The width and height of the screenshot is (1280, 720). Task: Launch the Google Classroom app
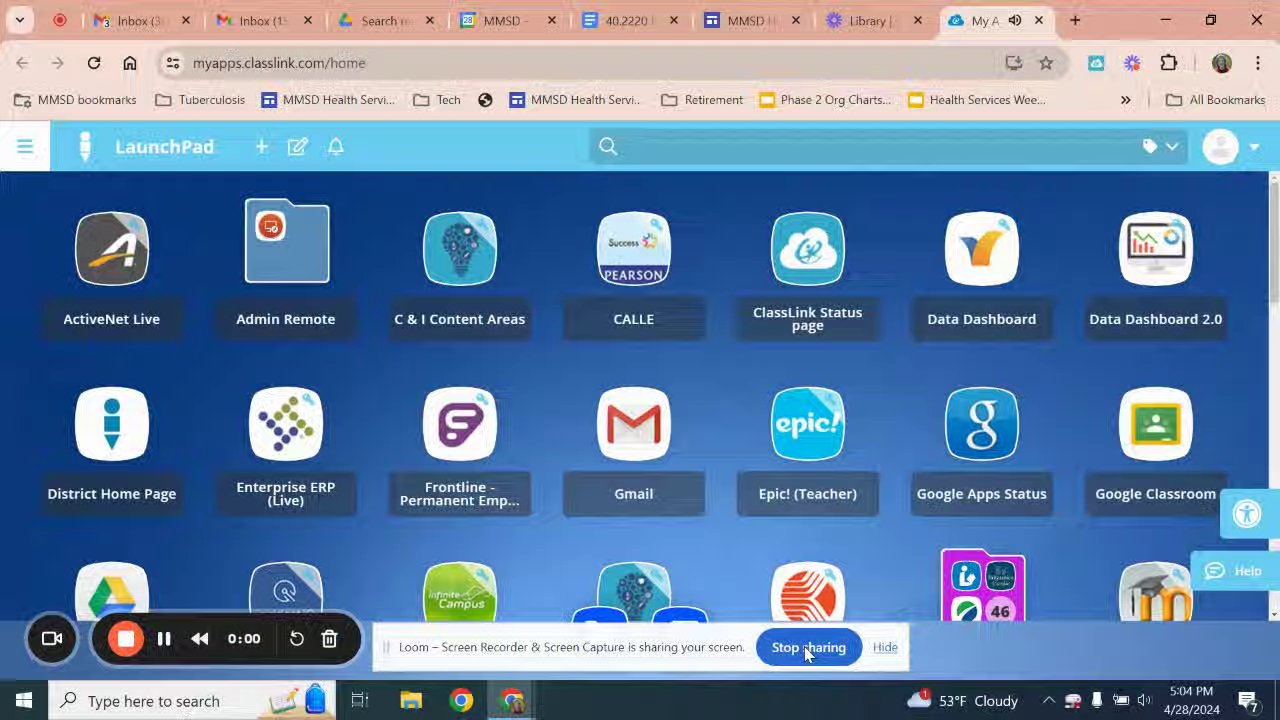(1155, 424)
